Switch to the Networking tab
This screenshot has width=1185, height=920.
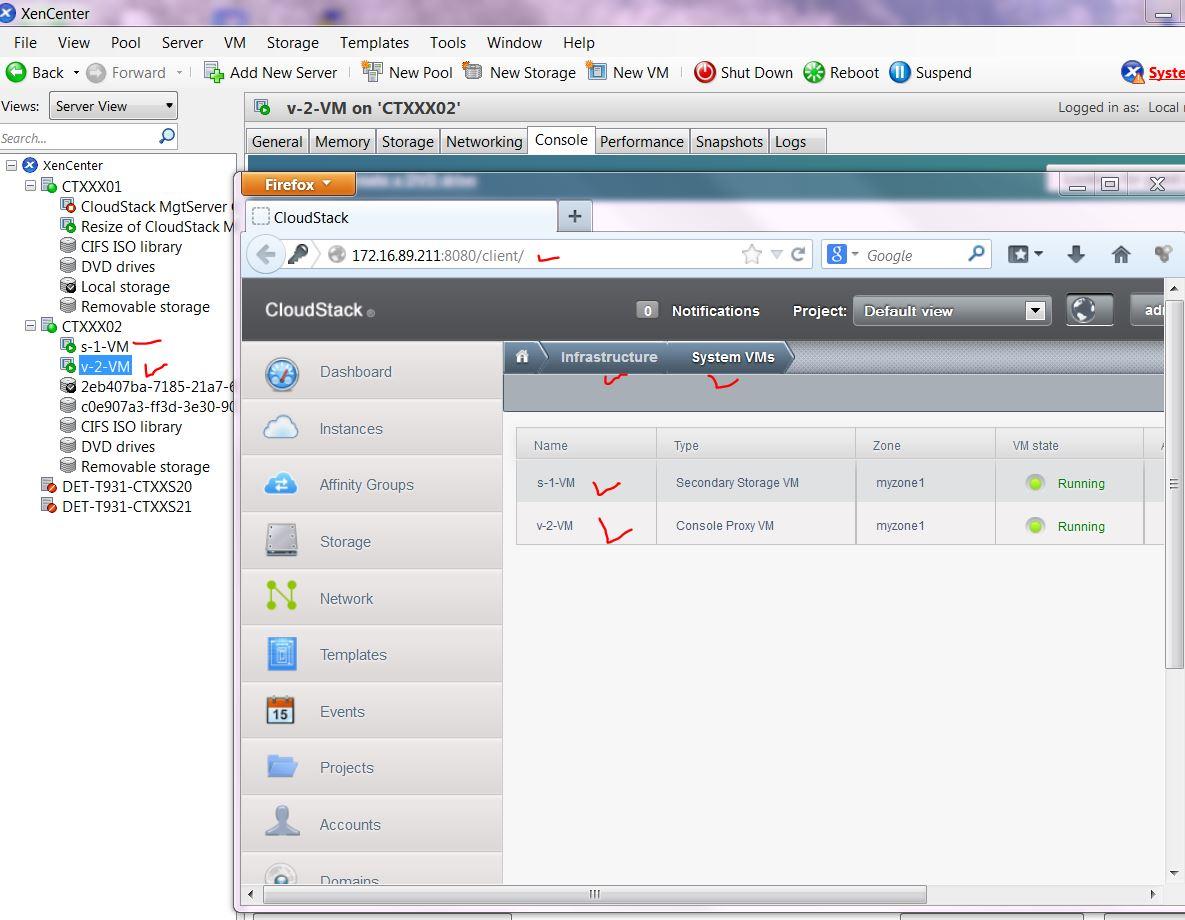point(484,141)
